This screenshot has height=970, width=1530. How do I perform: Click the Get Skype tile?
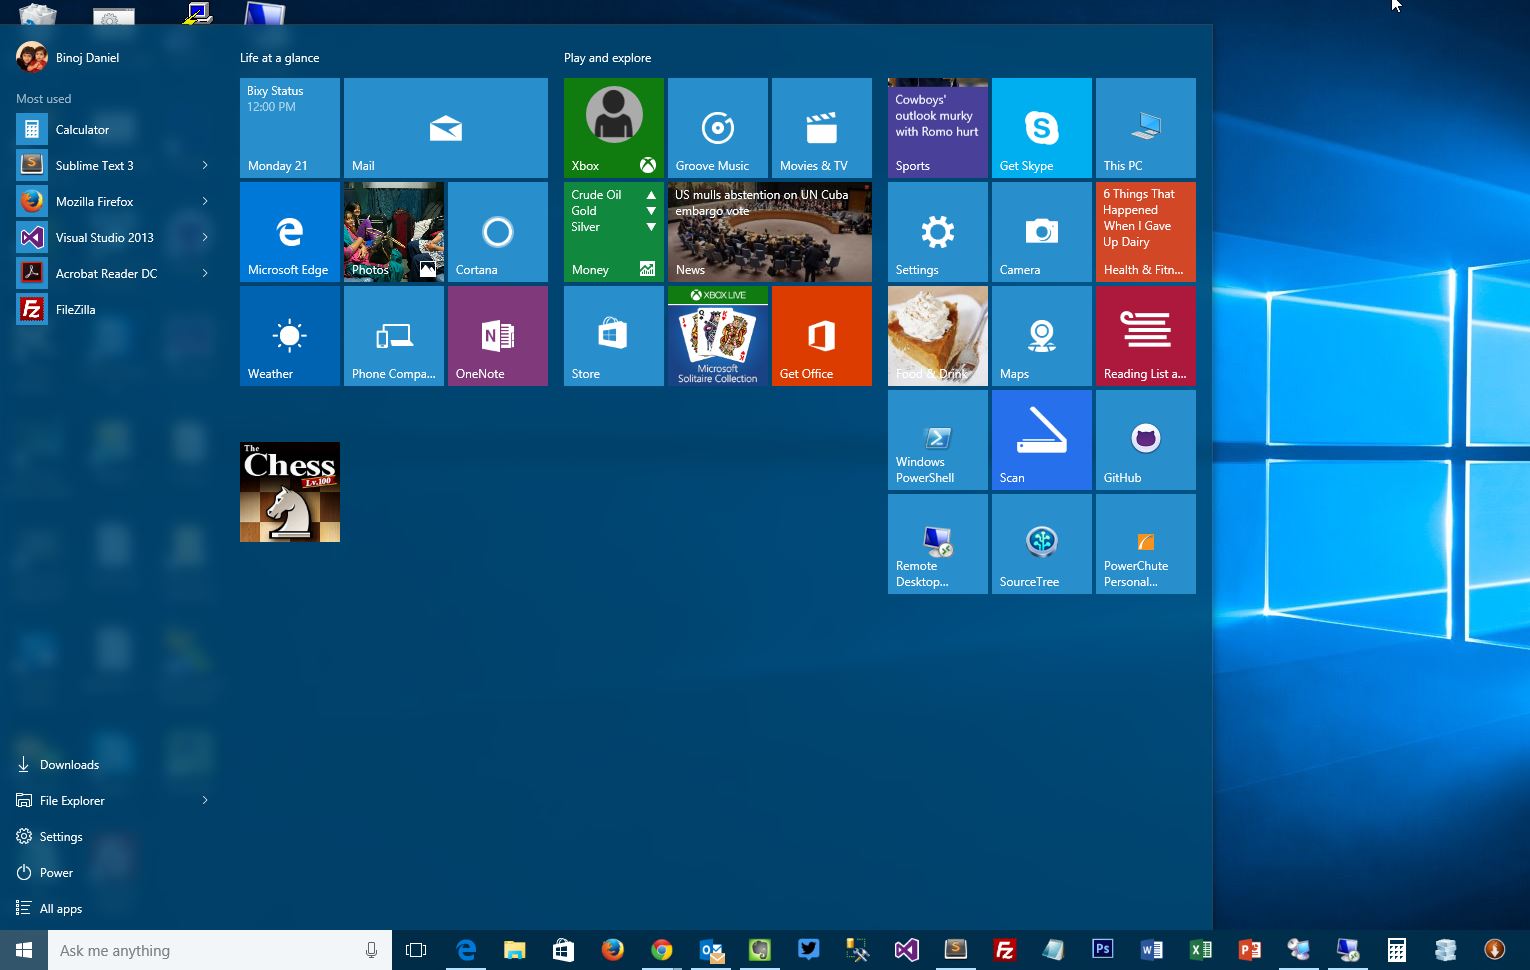click(x=1042, y=128)
